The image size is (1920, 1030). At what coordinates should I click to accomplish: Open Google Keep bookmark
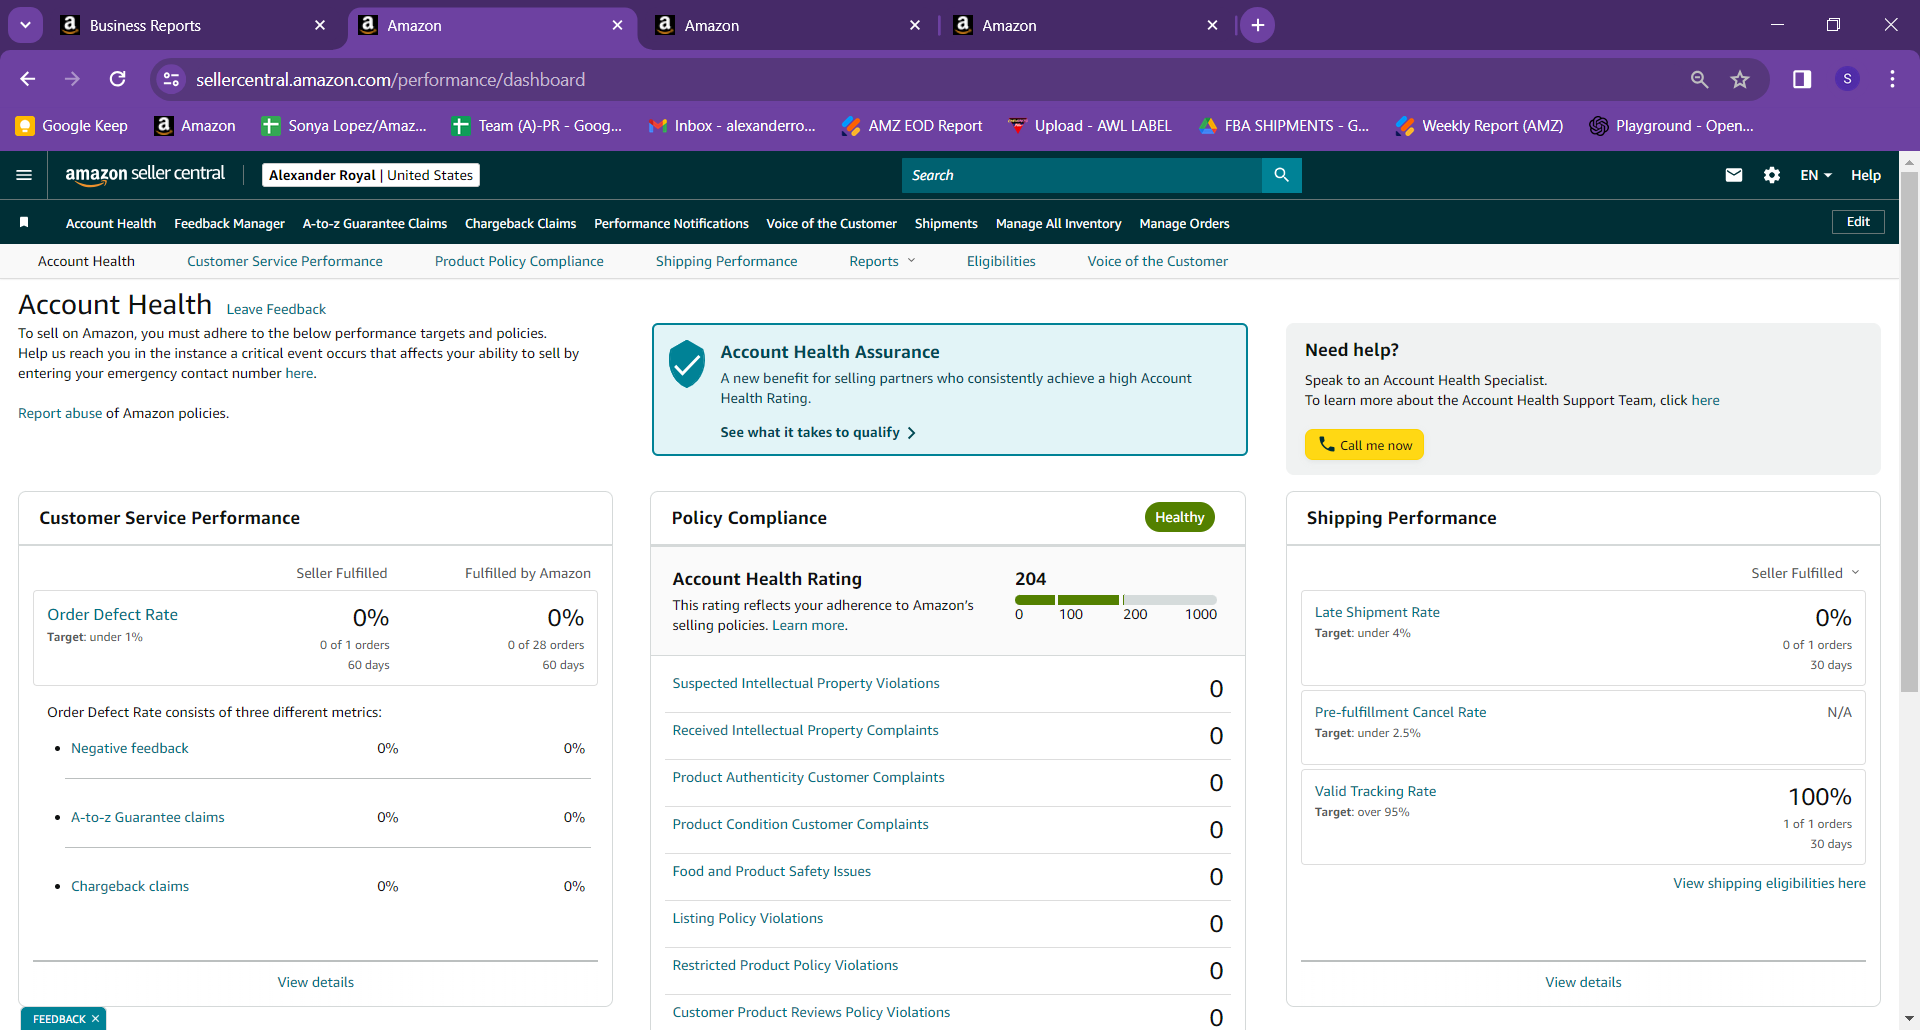pos(72,125)
